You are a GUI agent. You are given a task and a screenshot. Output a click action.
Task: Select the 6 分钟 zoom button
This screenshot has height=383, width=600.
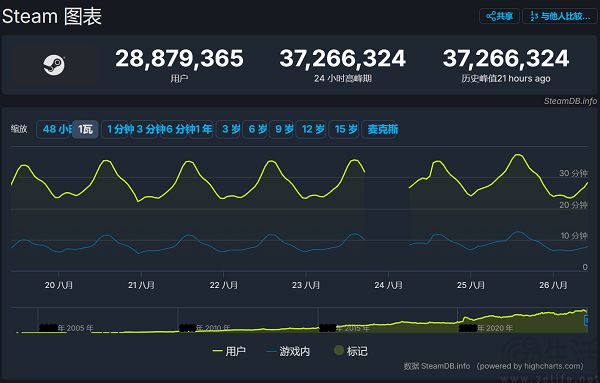click(x=179, y=129)
